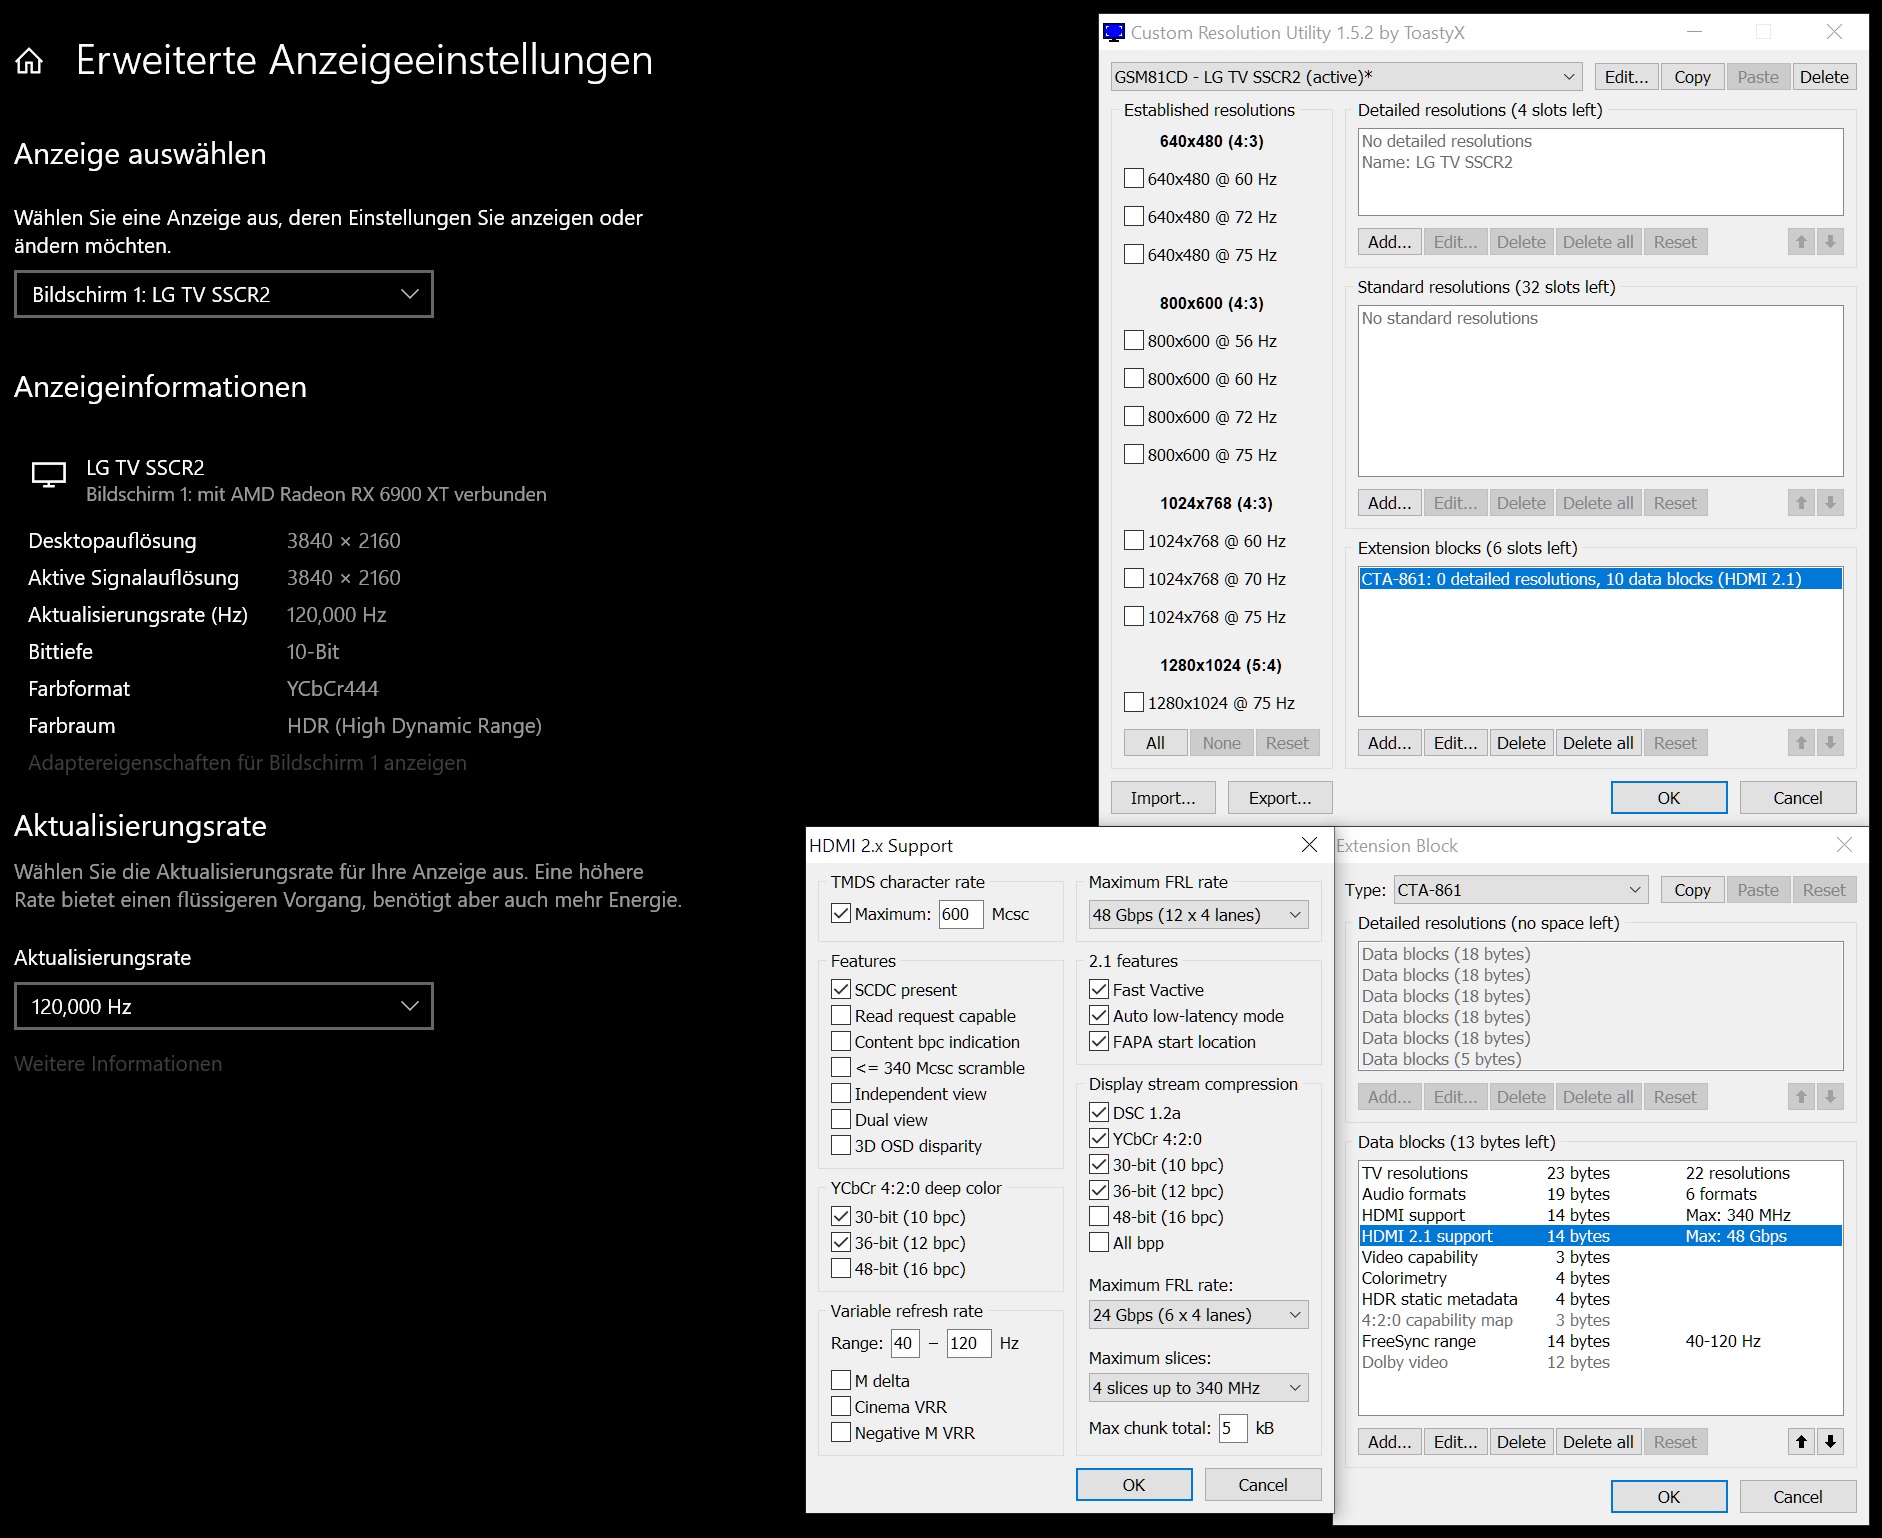
Task: Select the FreeSync range data block
Action: [1600, 1341]
